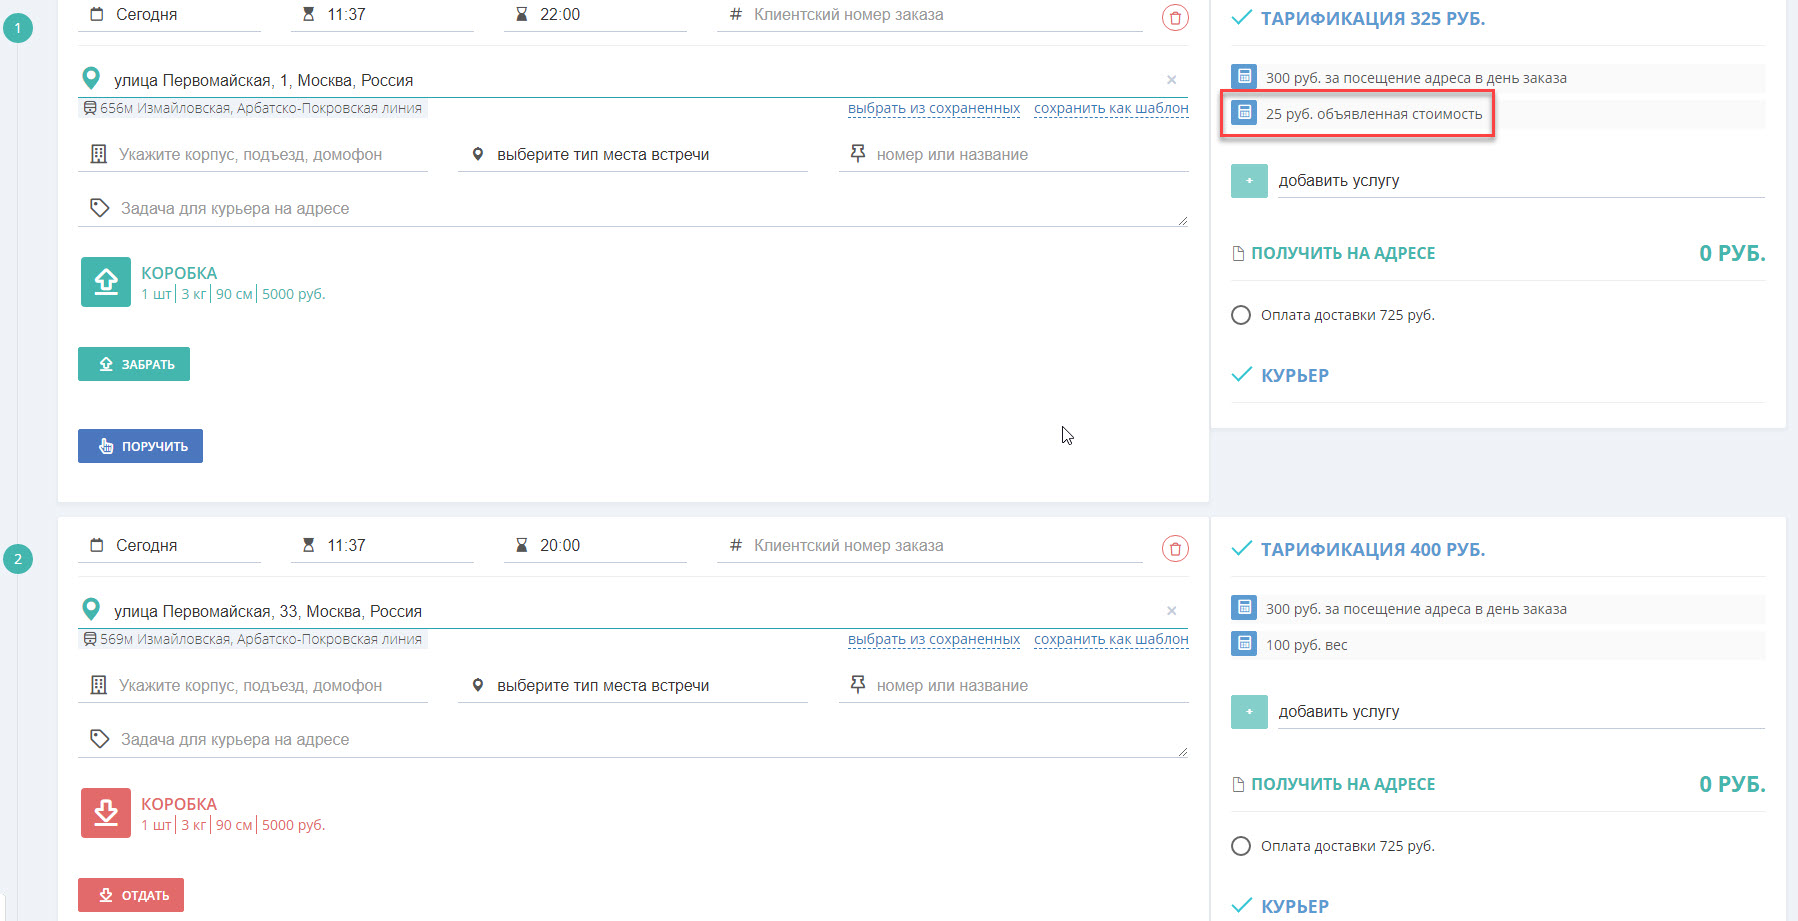Open добавить услугу dropdown in order 1
The width and height of the screenshot is (1798, 921).
pos(1521,181)
